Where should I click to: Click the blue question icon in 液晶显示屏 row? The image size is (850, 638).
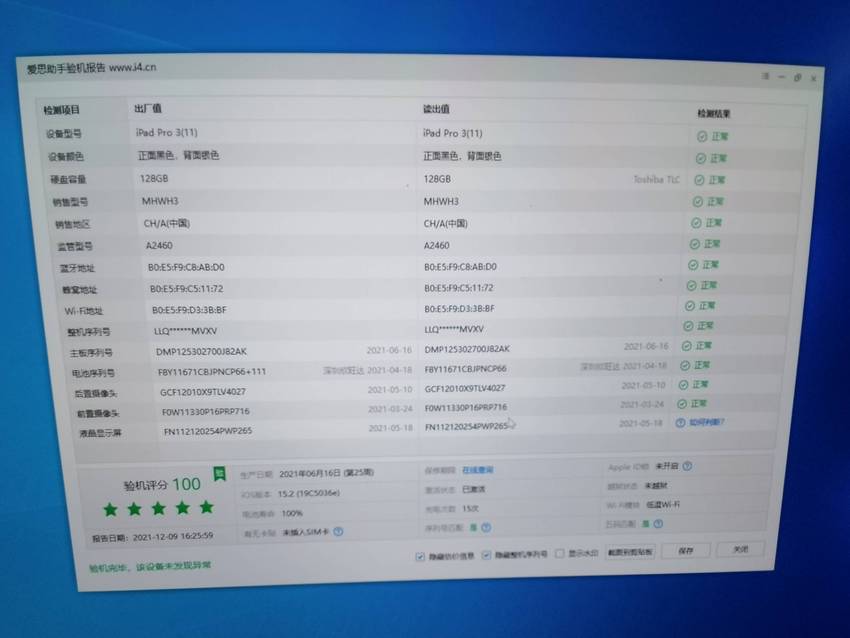pyautogui.click(x=680, y=423)
